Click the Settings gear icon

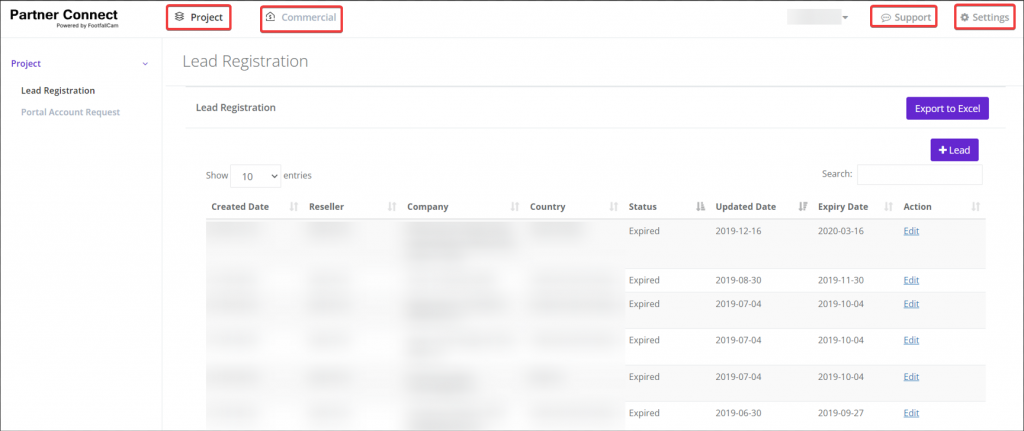(x=964, y=17)
